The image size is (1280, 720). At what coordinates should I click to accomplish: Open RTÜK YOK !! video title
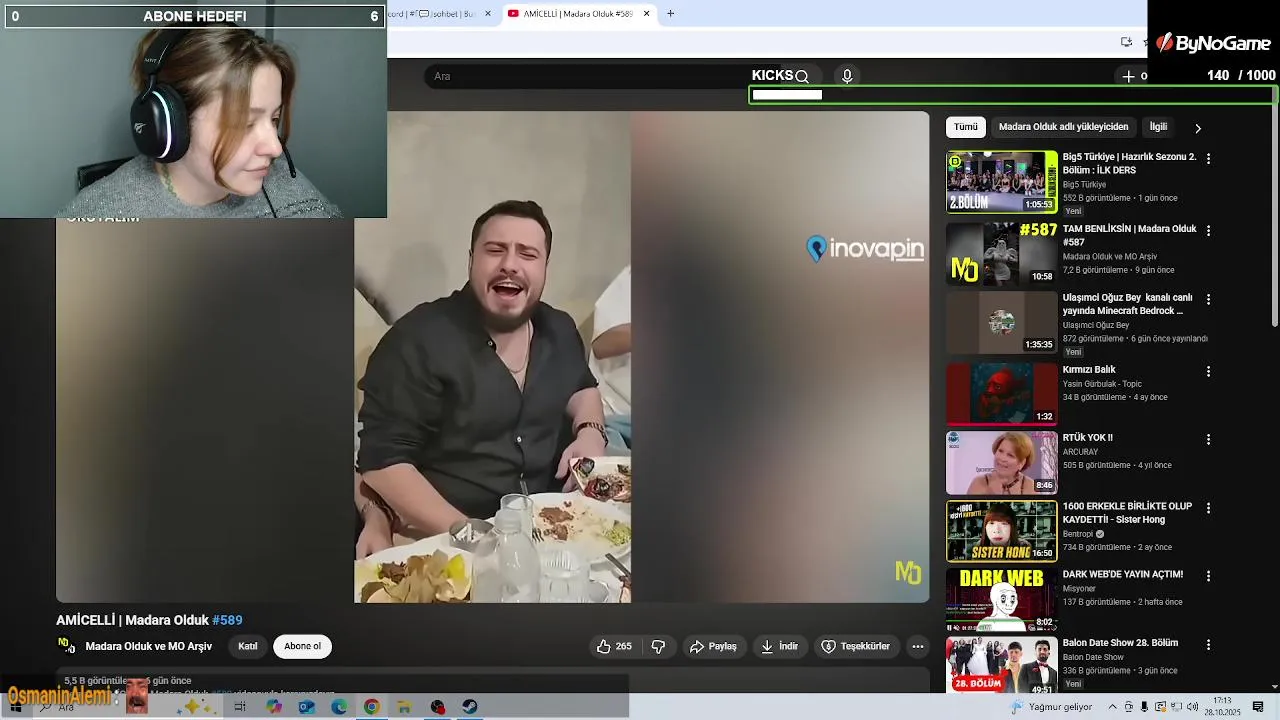coord(1087,438)
